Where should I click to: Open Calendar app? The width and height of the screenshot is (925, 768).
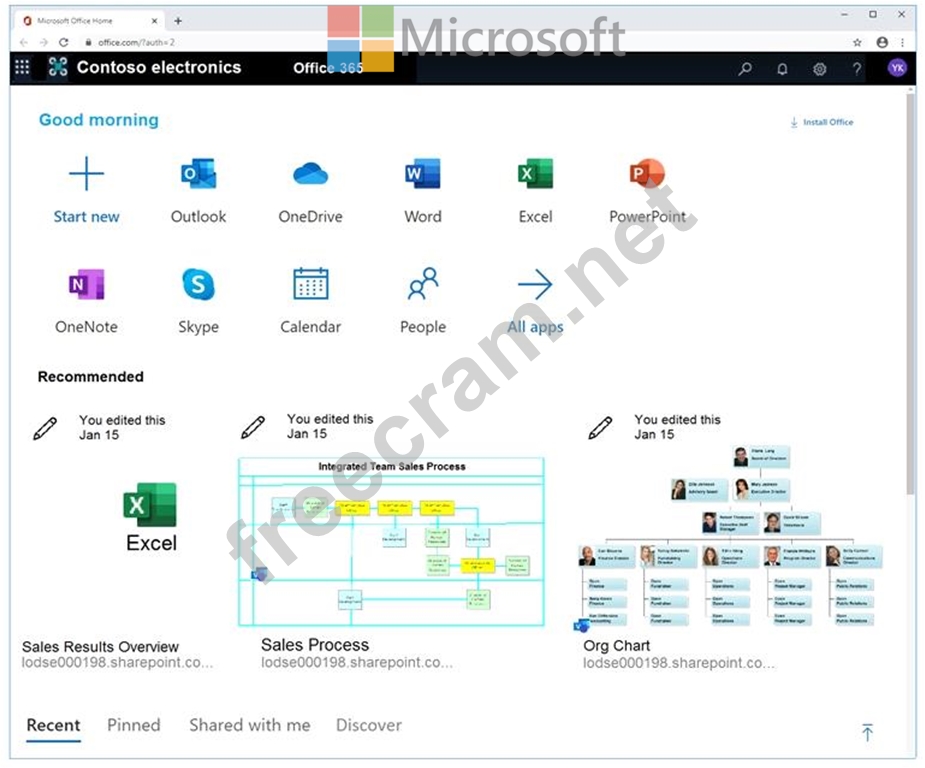[x=310, y=284]
